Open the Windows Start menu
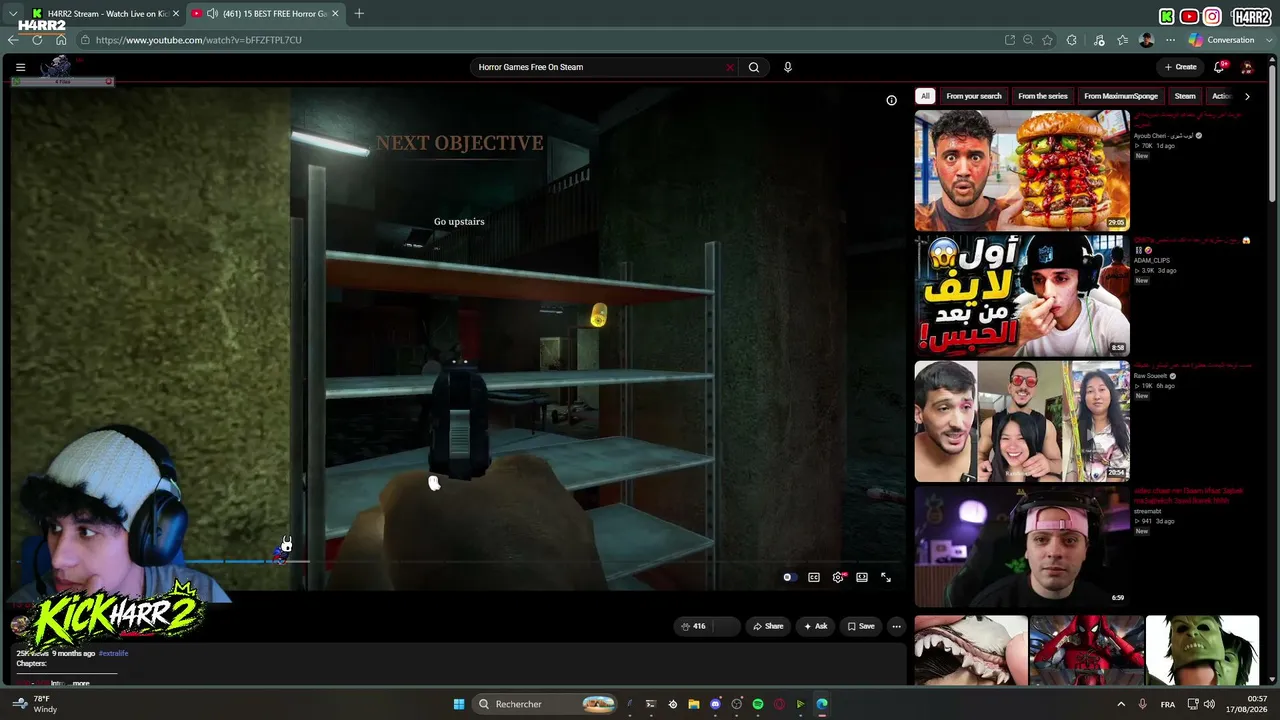 459,704
